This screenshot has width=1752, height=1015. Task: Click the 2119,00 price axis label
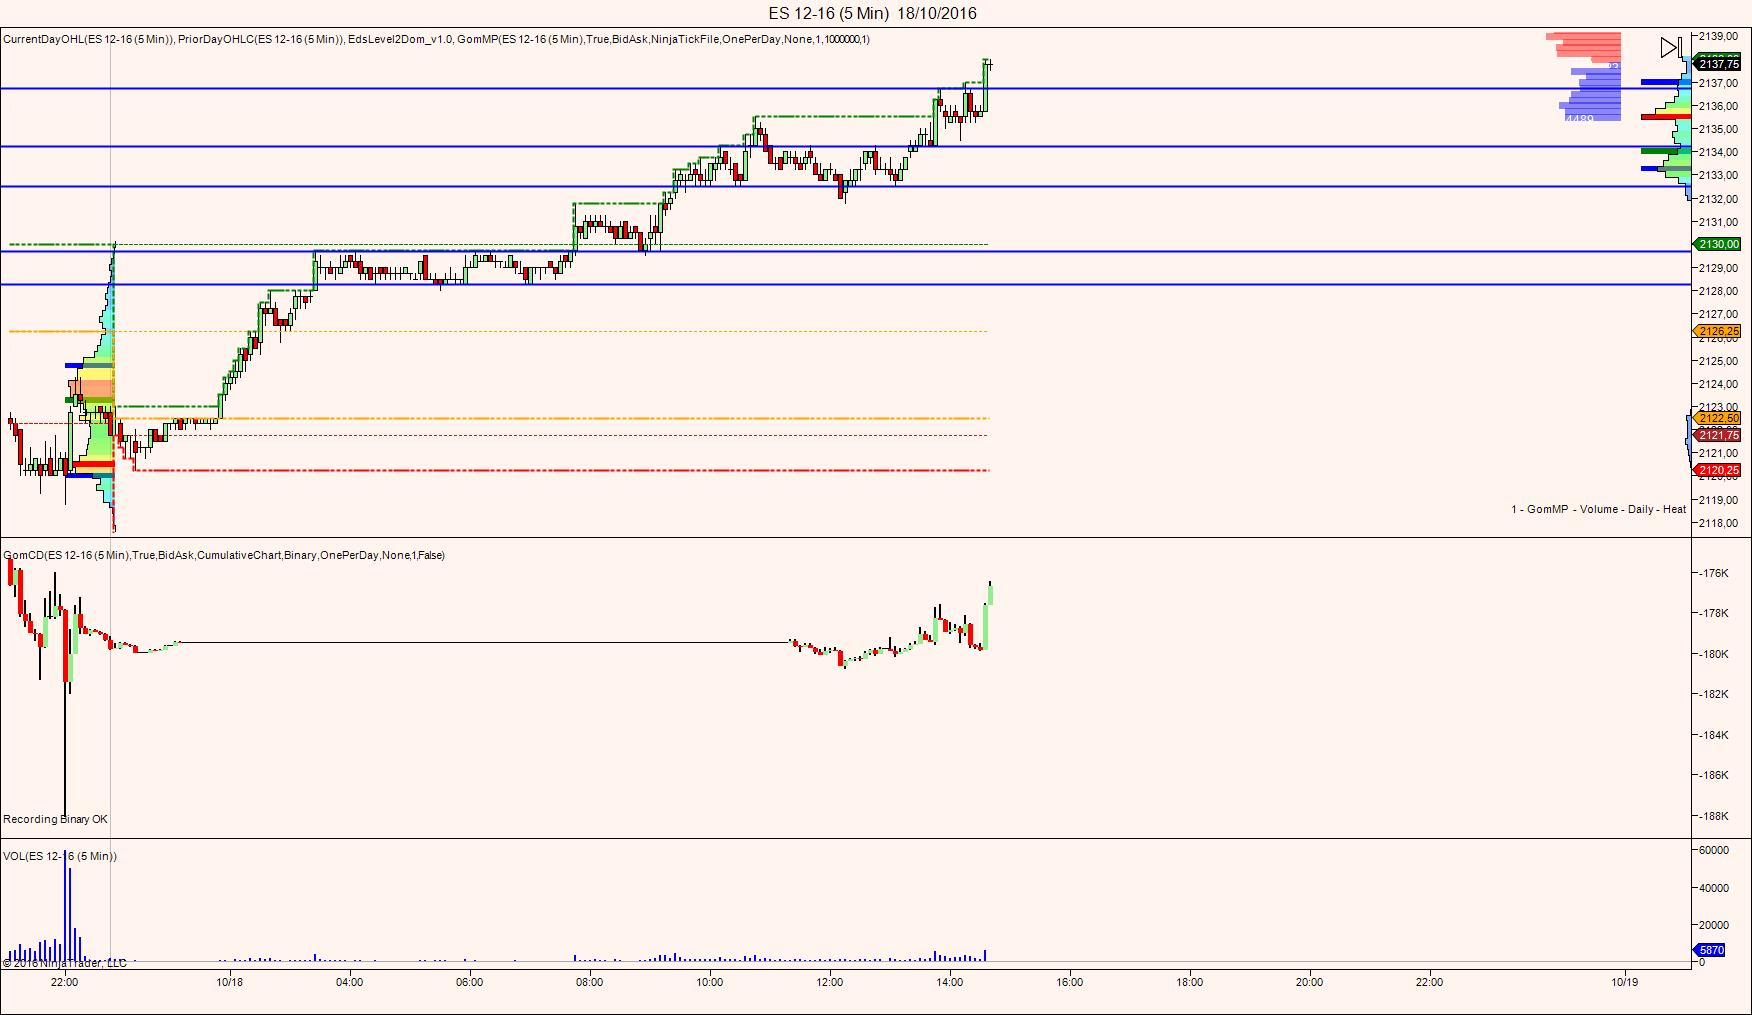coord(1718,500)
